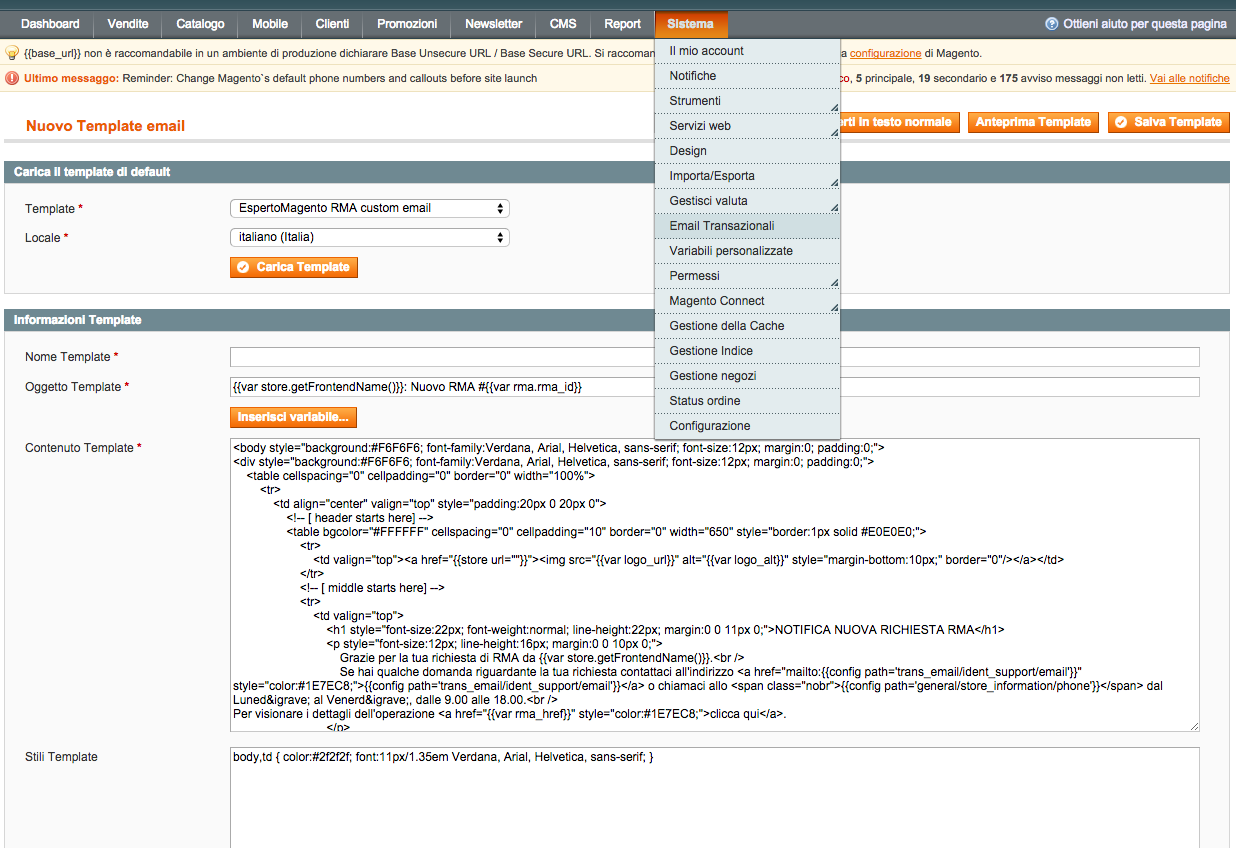Click Carica Template button

(x=293, y=268)
